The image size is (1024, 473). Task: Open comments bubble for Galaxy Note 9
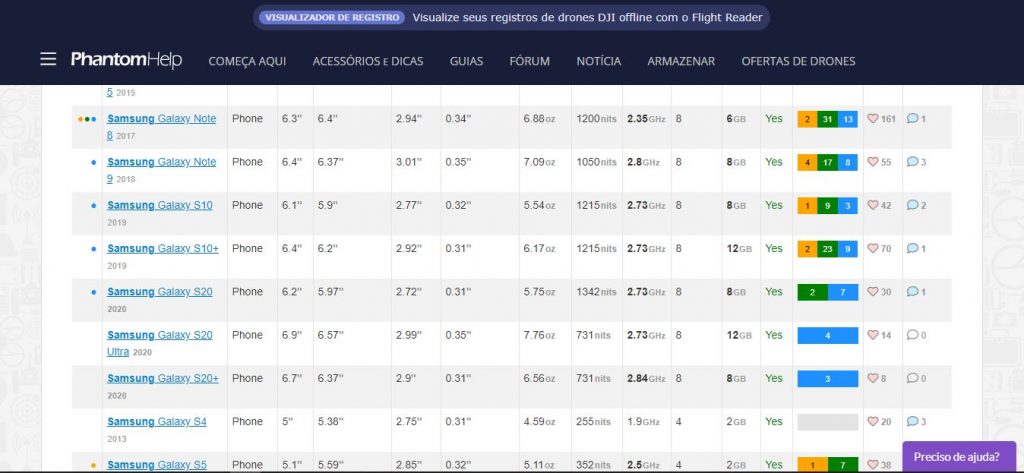pos(912,162)
